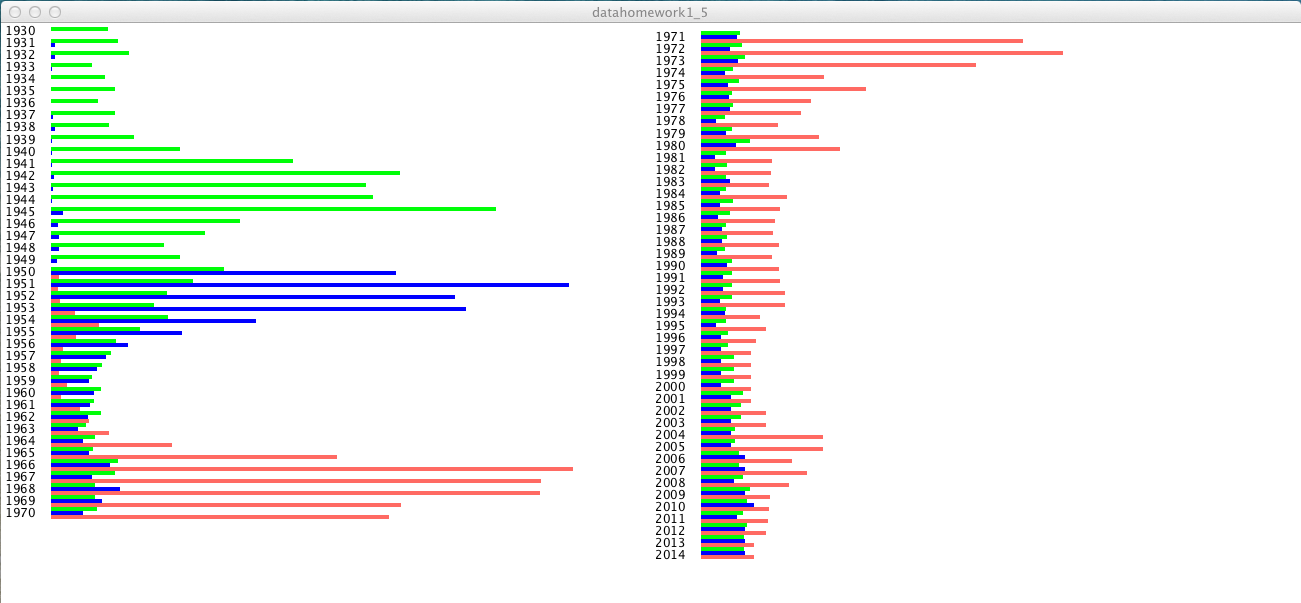Select the 2014 year label
Screen dimensions: 1301x603
tap(670, 555)
